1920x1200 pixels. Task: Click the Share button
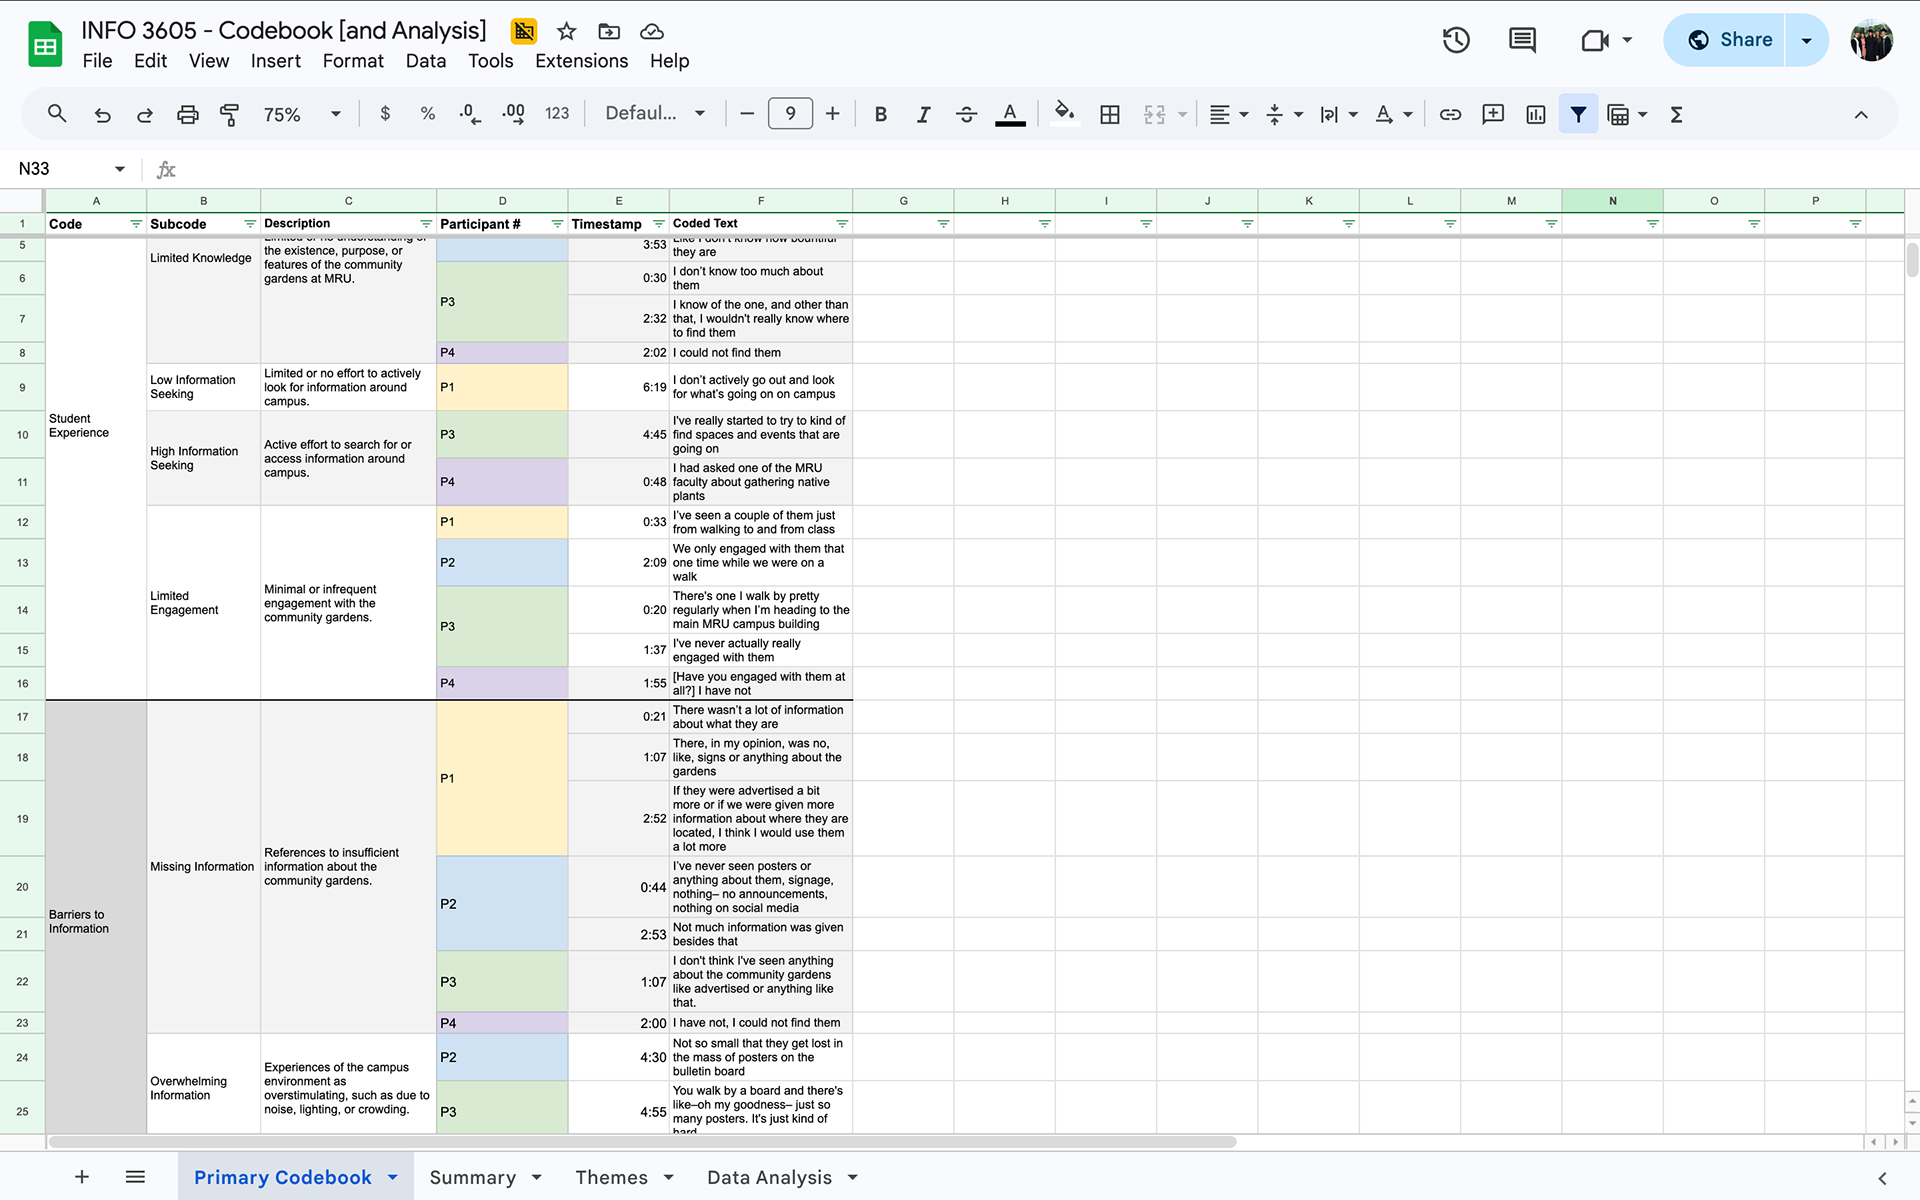(x=1726, y=40)
